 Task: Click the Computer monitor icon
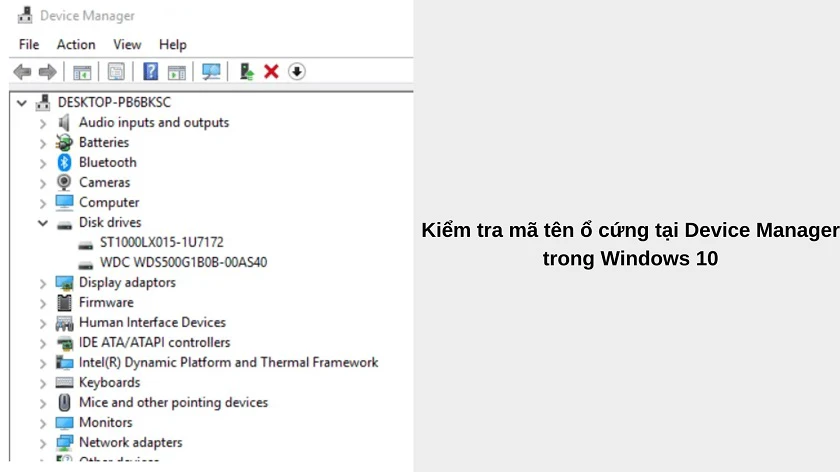[64, 203]
